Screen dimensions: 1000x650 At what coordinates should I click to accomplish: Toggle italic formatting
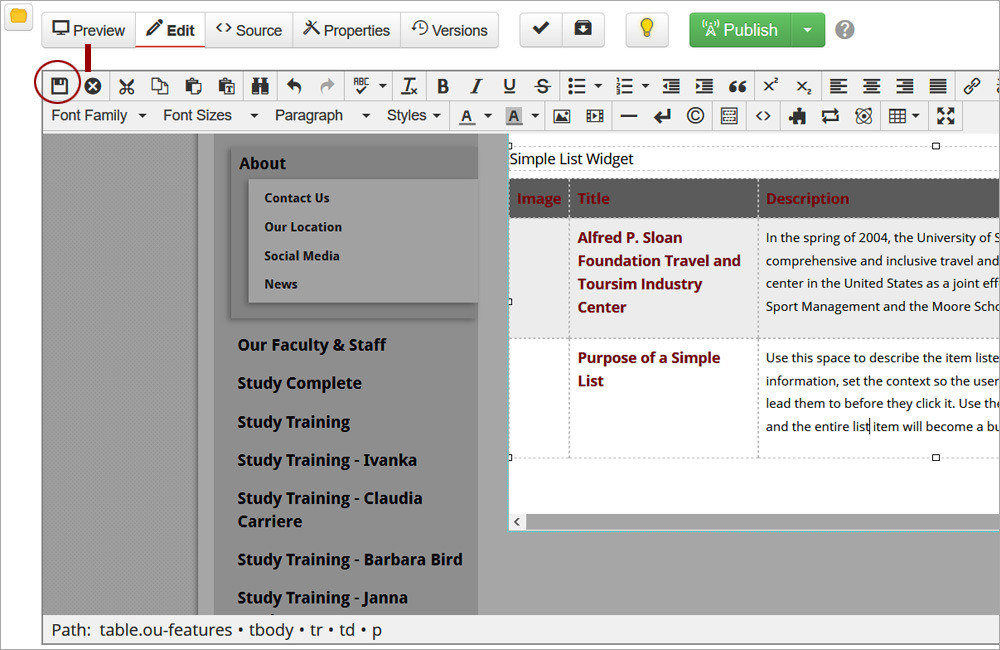(476, 86)
